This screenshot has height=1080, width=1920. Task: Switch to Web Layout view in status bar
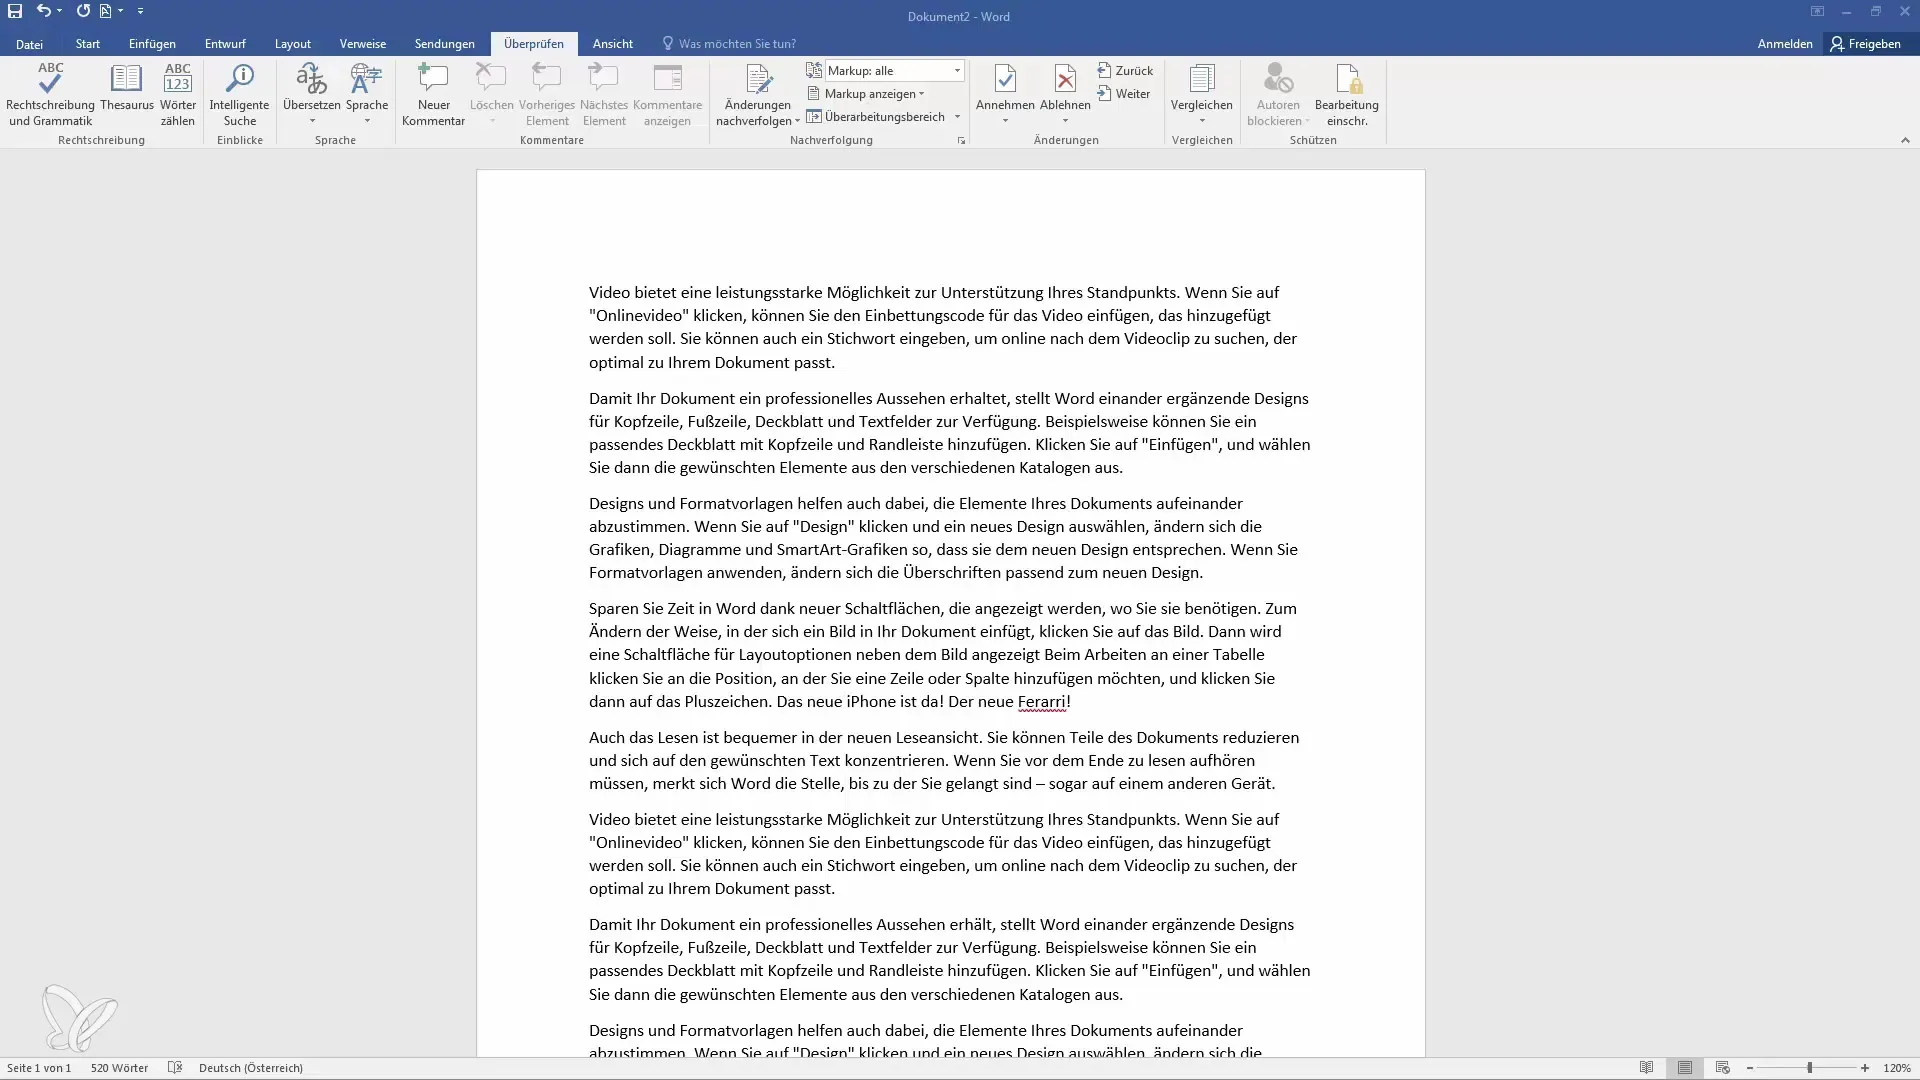pyautogui.click(x=1722, y=1068)
